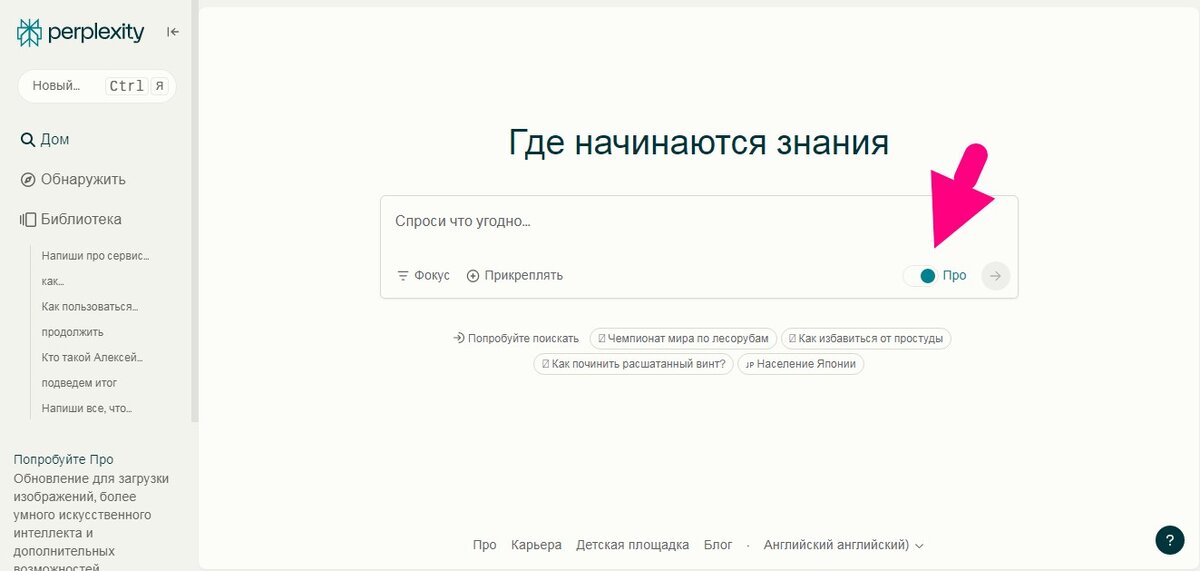Click the sidebar vertical scrollbar
Screen dimensions: 1200x571
point(195,210)
